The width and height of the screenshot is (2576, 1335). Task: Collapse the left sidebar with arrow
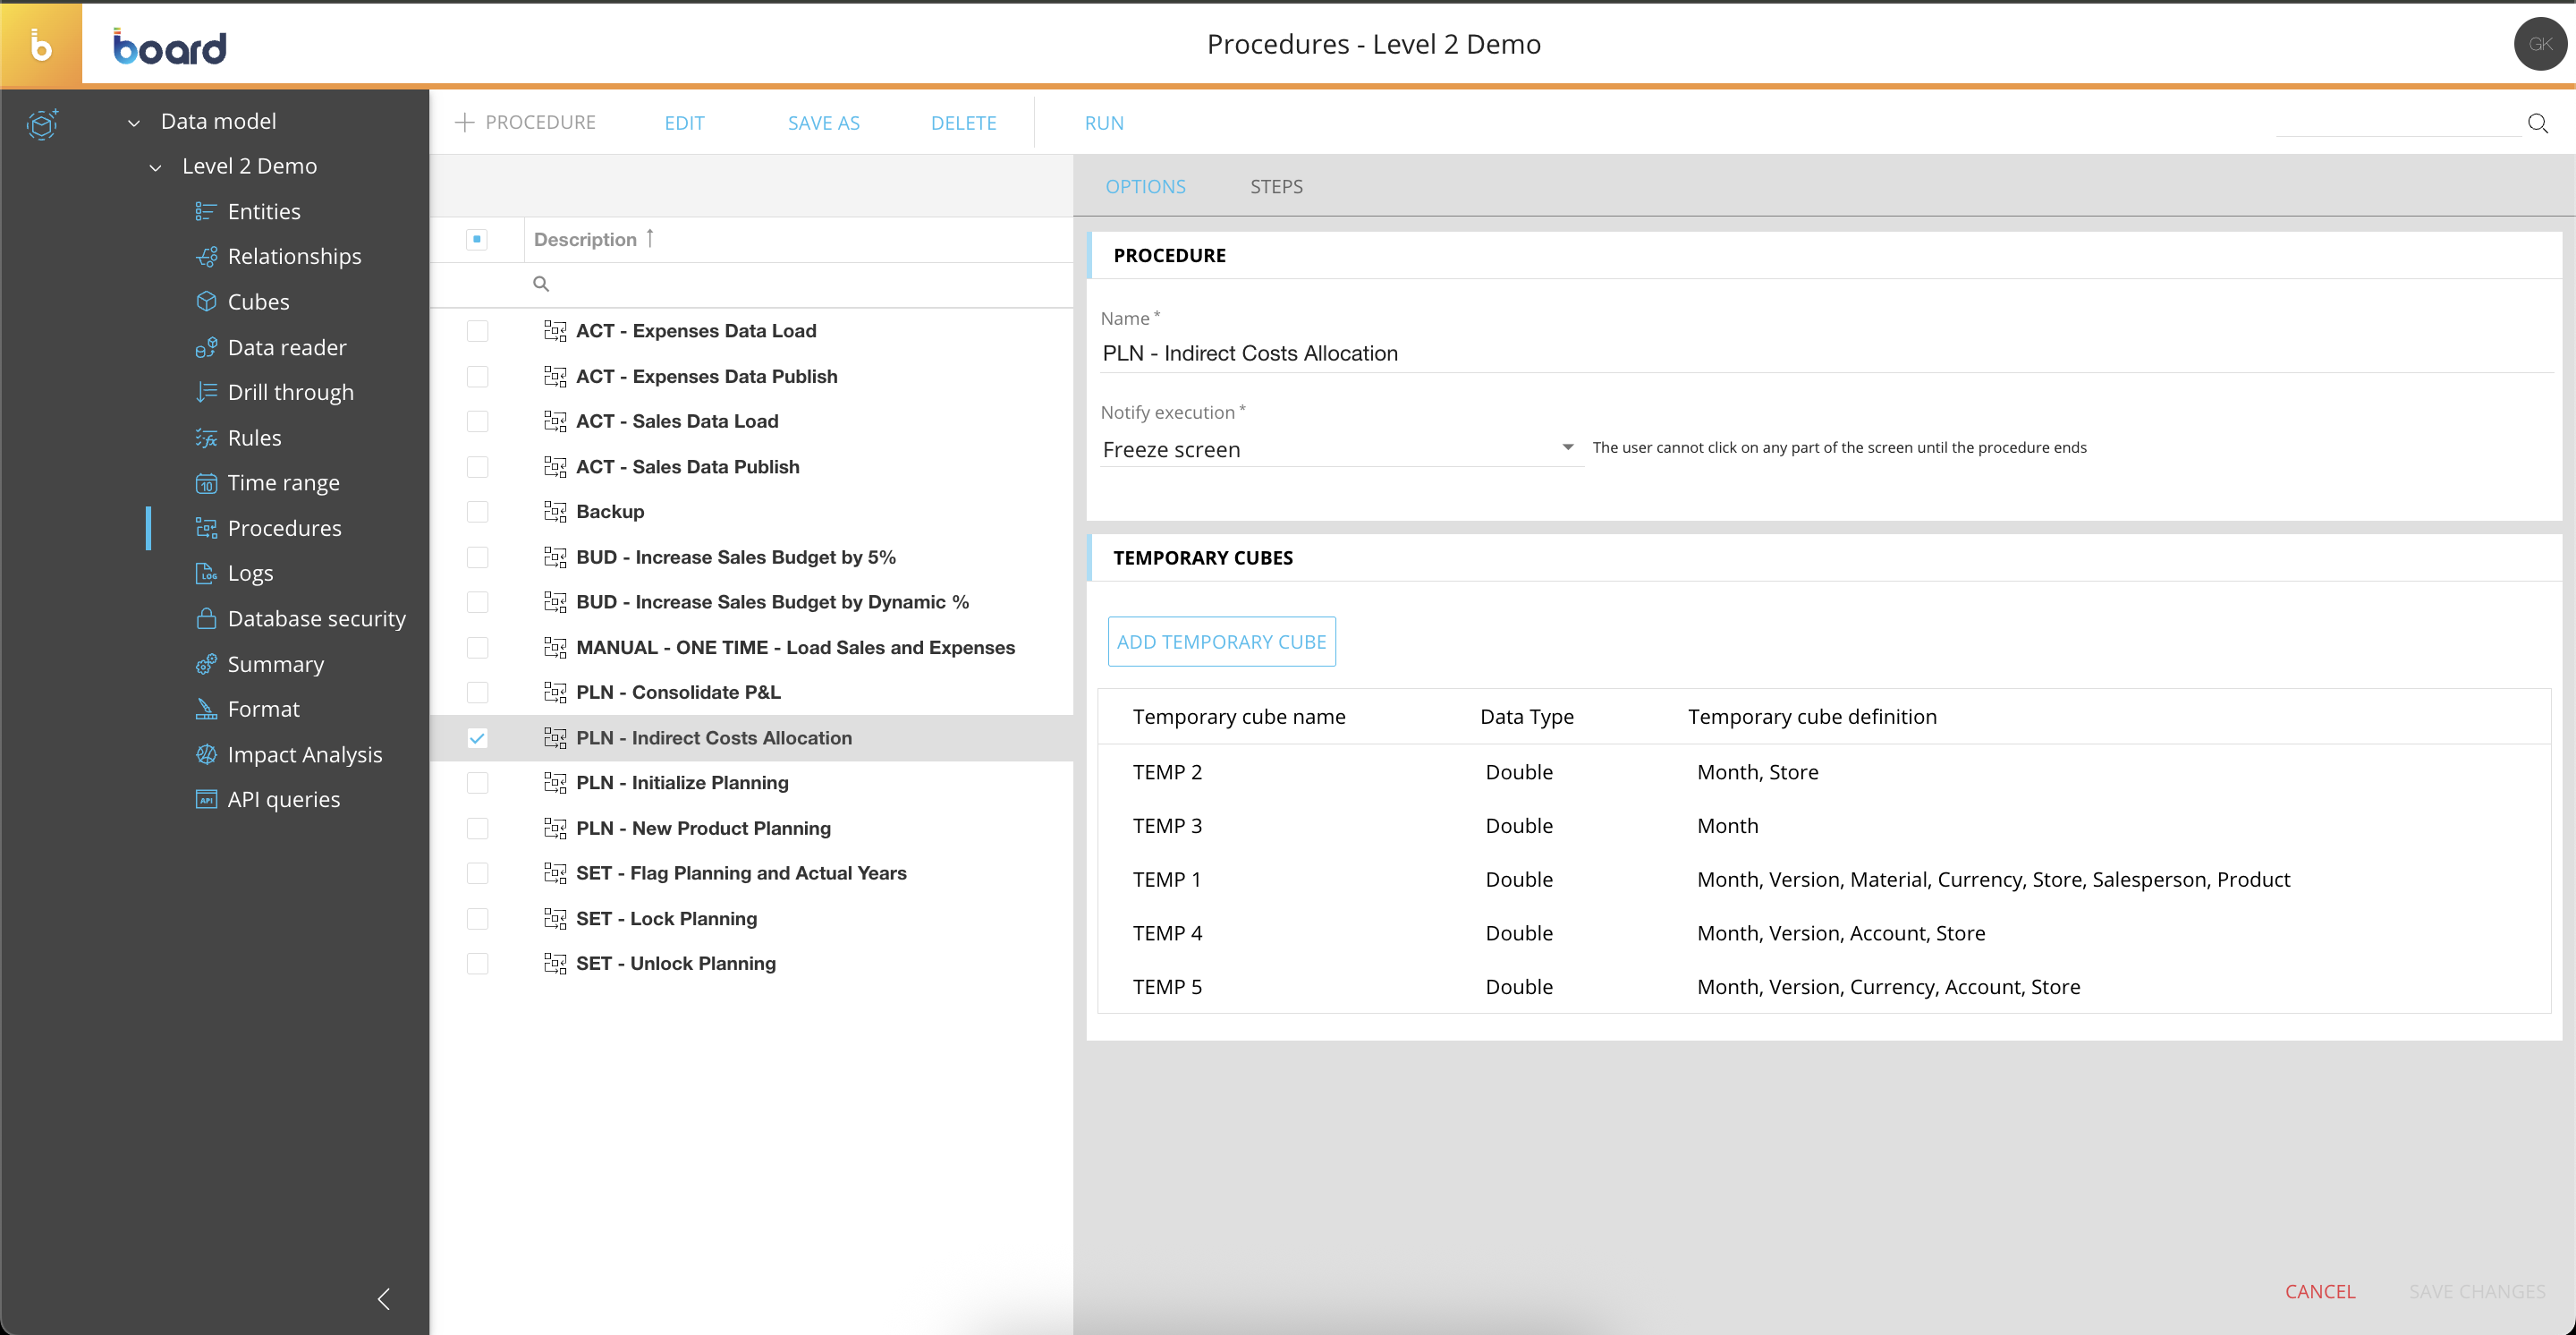(x=383, y=1298)
